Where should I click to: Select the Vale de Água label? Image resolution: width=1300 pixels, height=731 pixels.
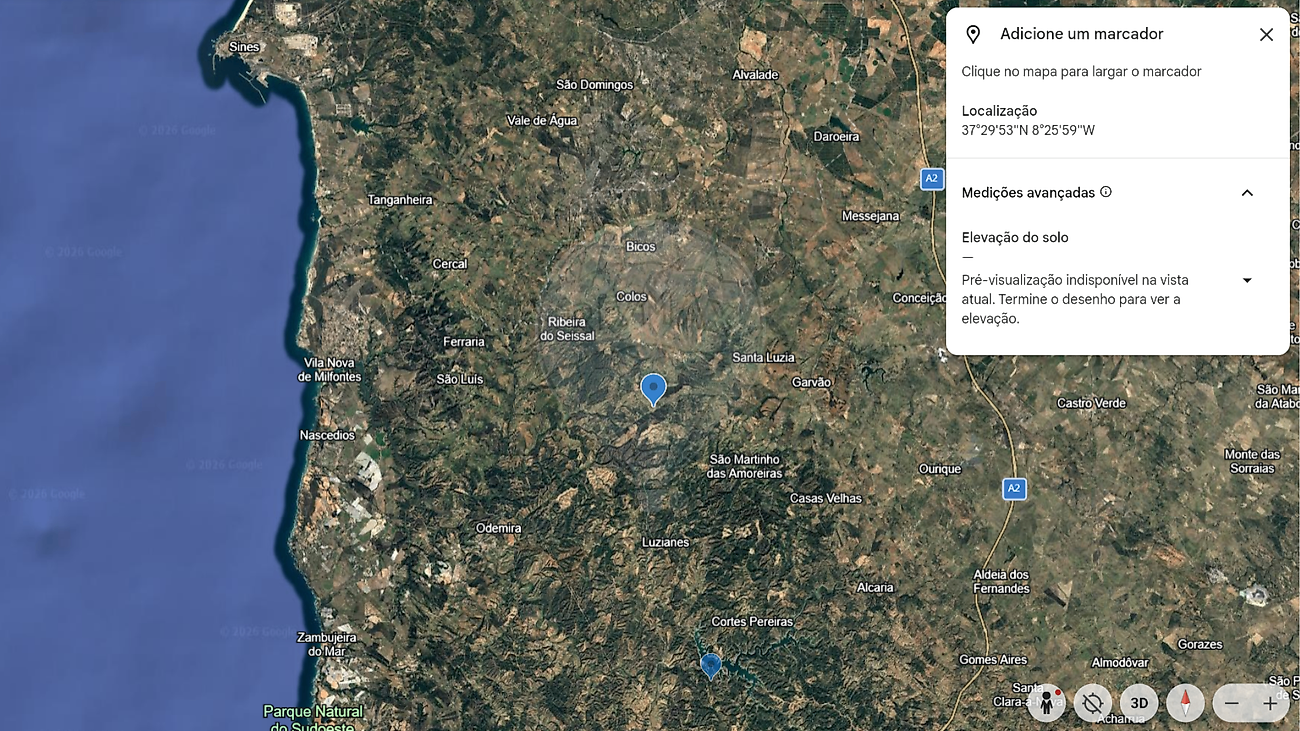click(542, 120)
